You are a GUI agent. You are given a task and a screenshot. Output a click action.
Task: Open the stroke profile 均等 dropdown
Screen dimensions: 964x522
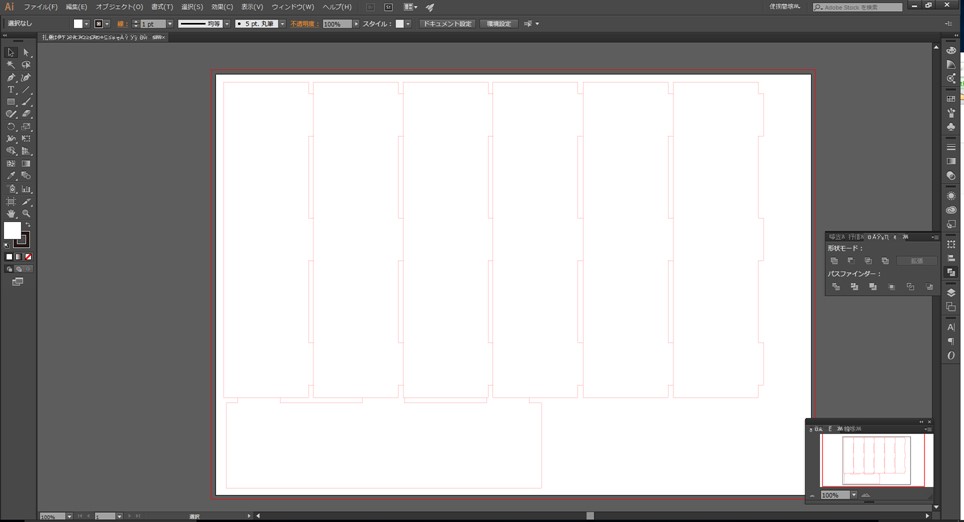227,24
